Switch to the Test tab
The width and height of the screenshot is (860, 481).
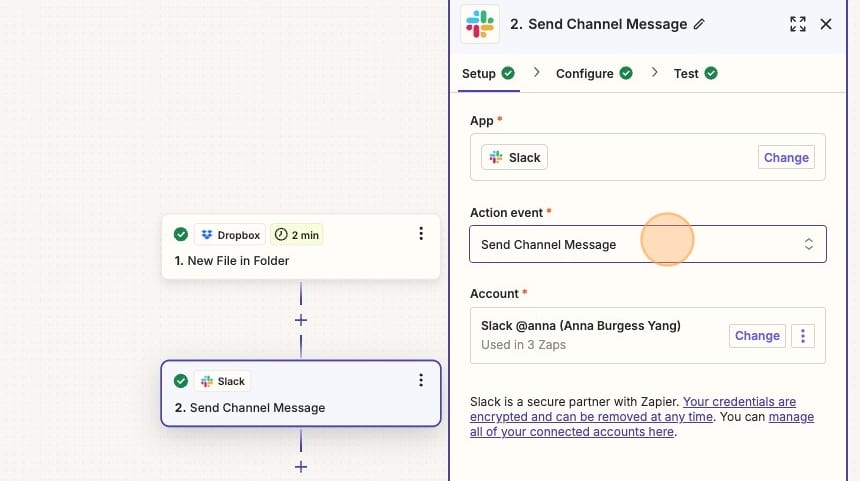pos(686,73)
